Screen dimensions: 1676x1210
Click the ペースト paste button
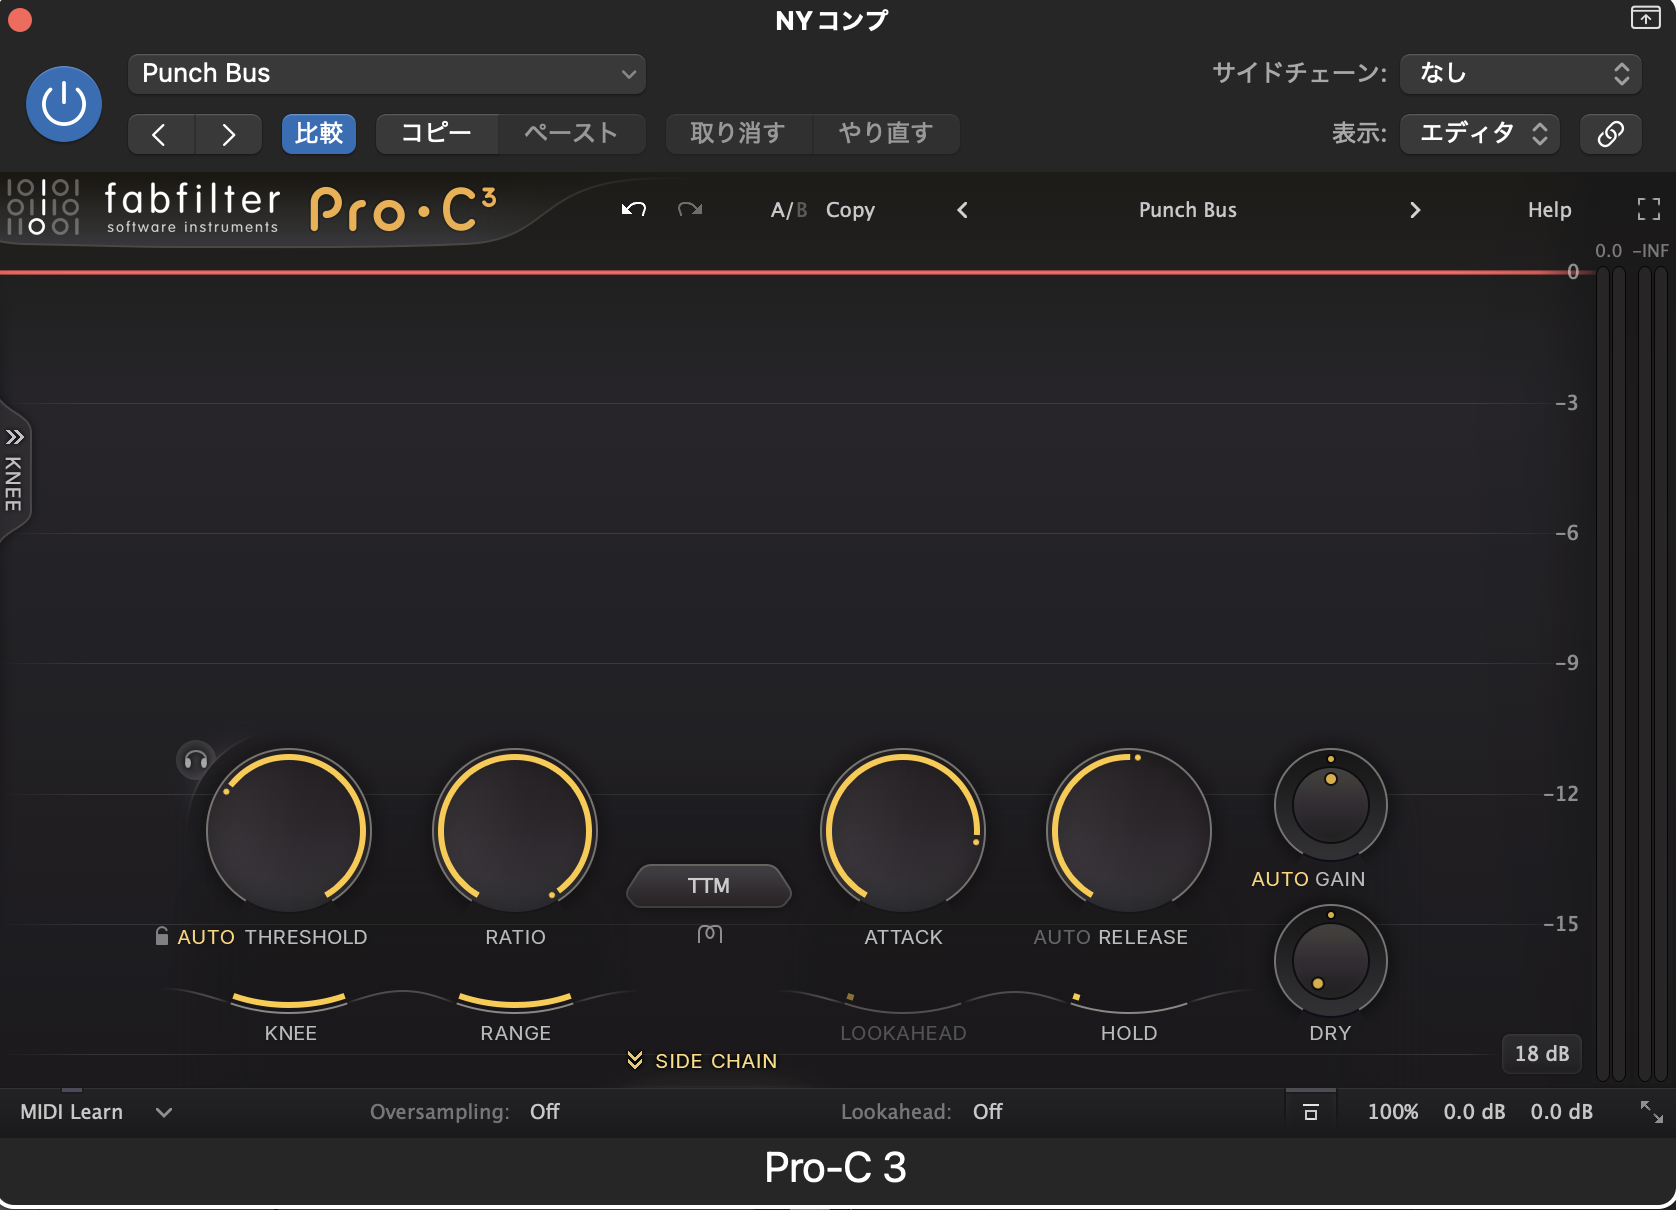point(571,134)
